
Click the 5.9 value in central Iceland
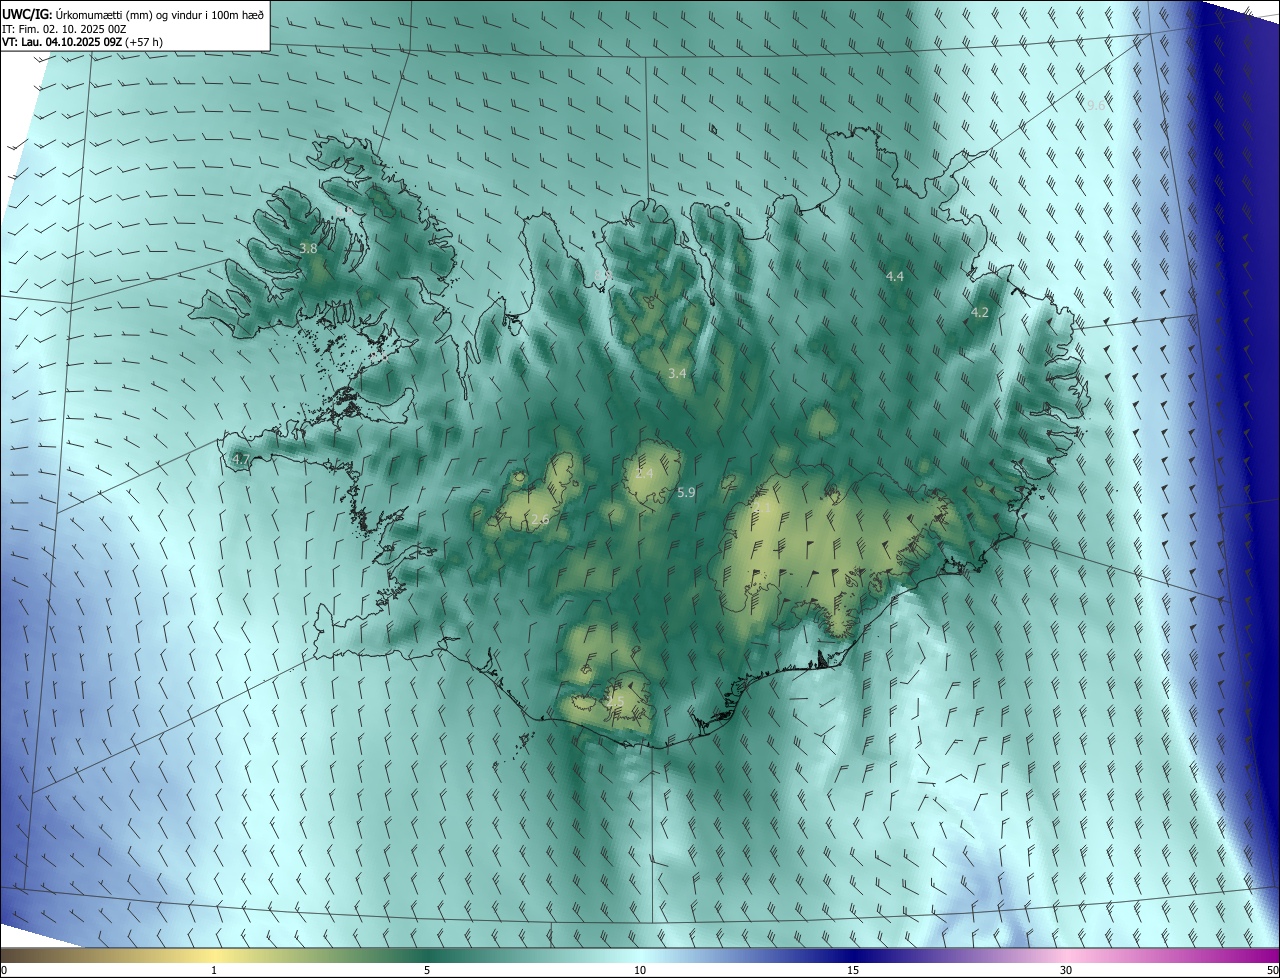click(x=686, y=492)
